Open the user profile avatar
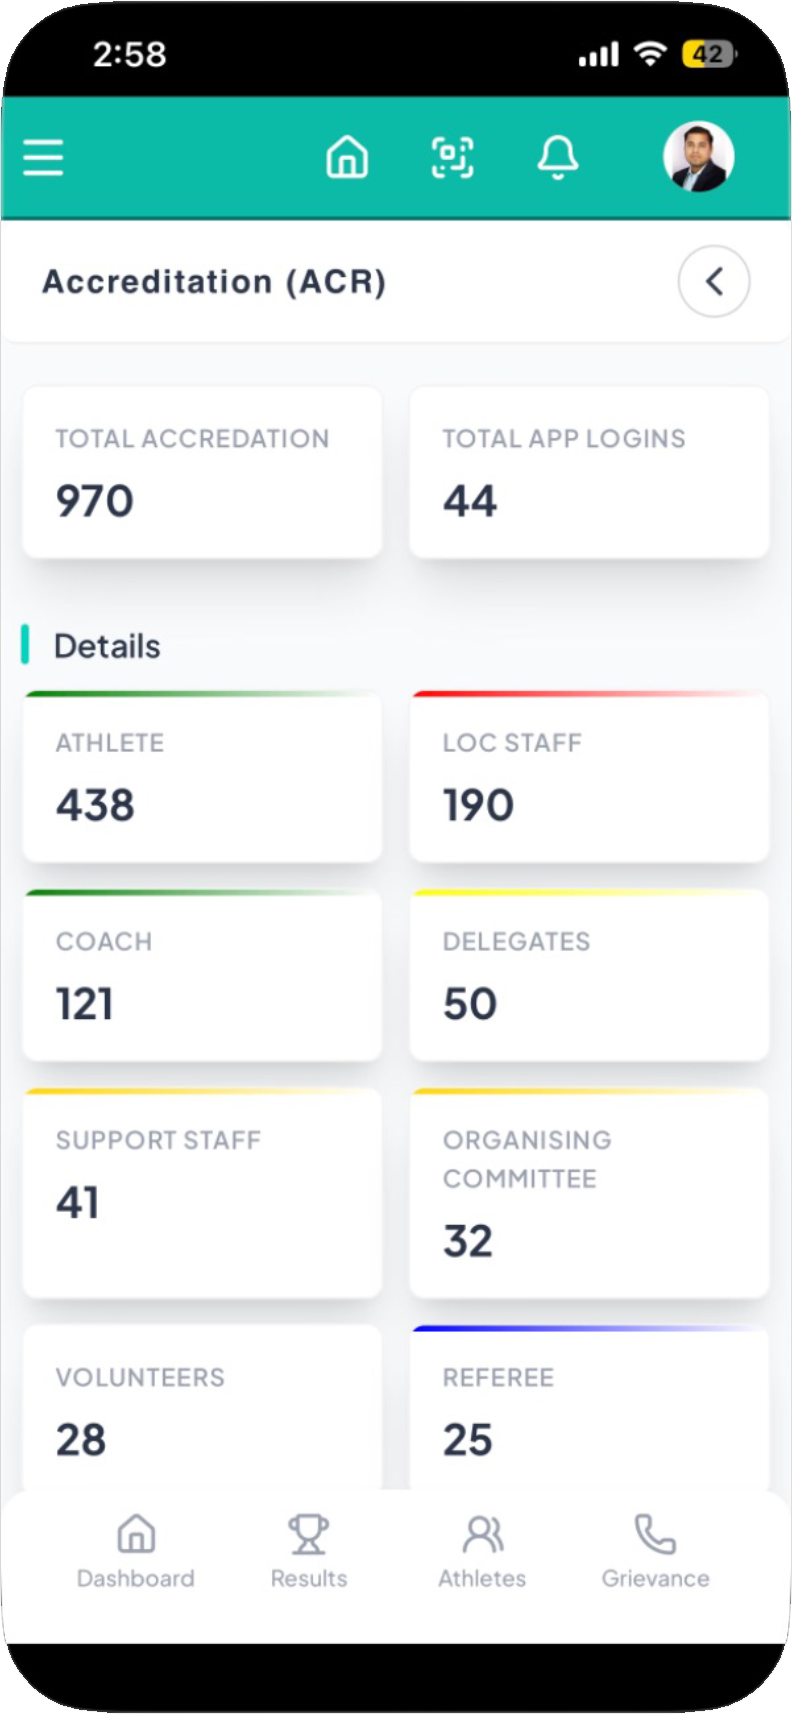 click(x=699, y=157)
